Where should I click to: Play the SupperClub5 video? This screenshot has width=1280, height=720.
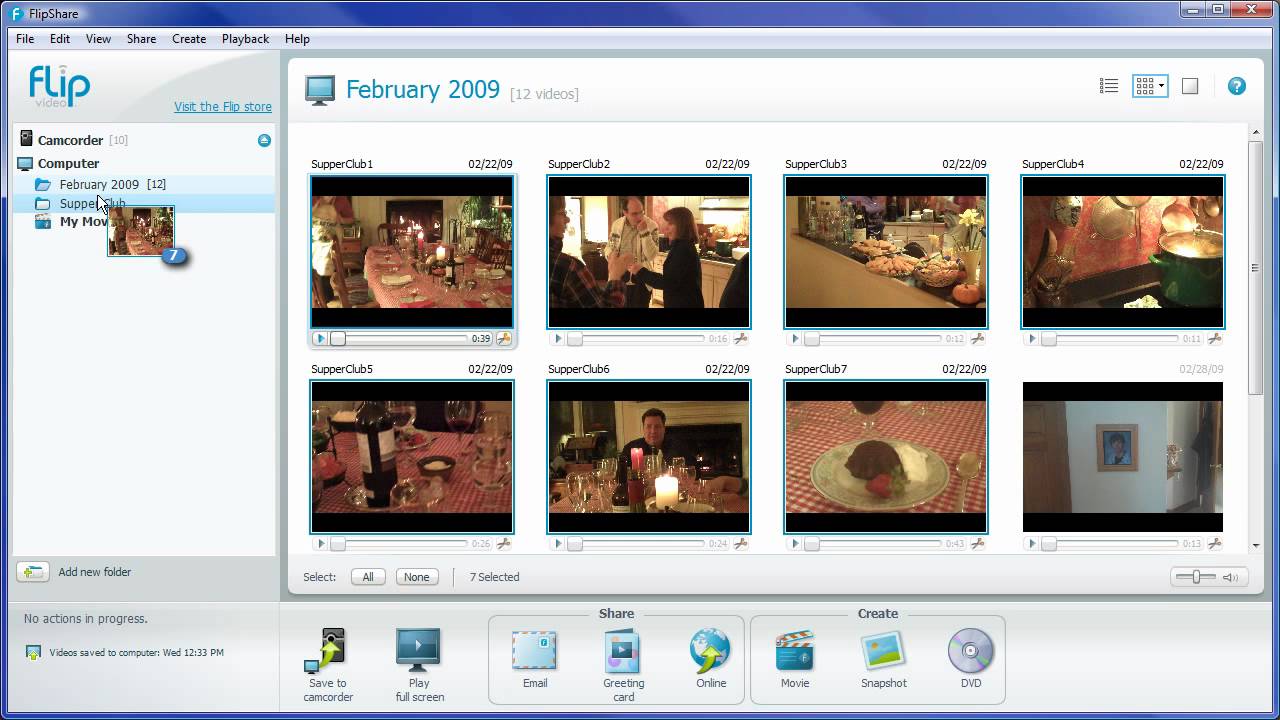coord(320,544)
